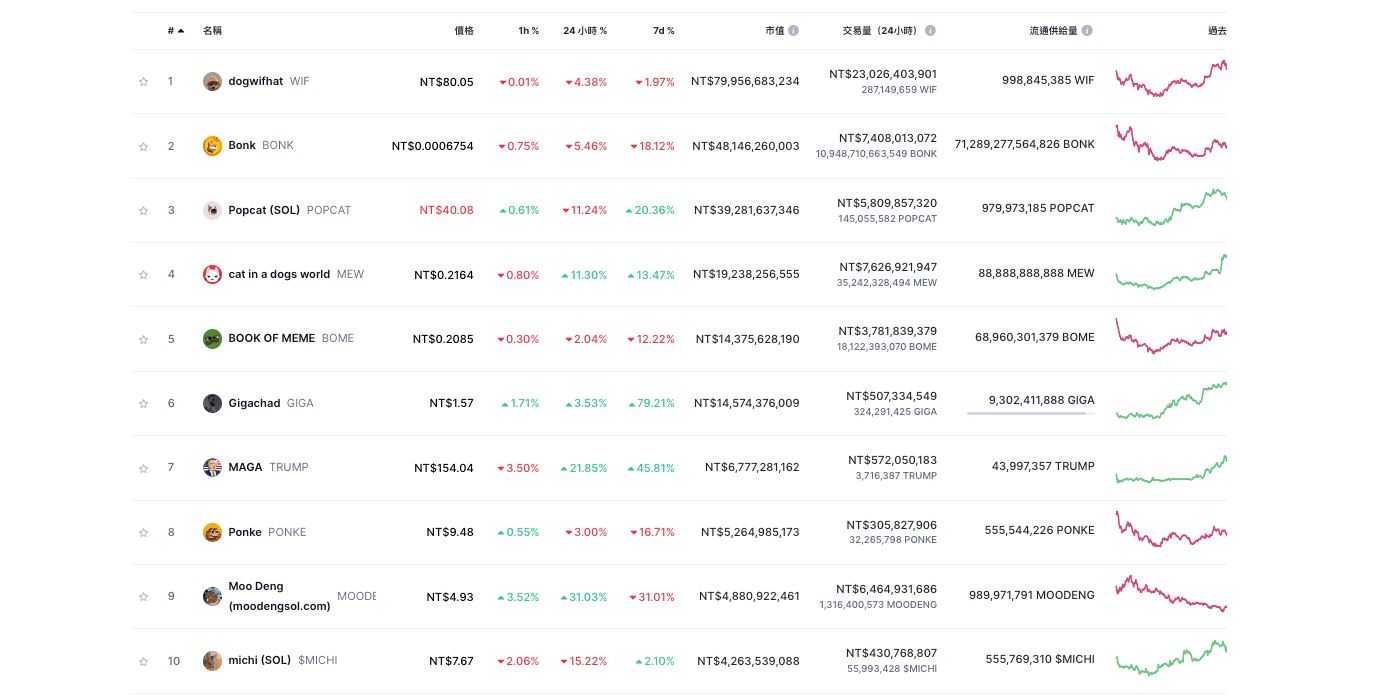Screen dimensions: 1399x698
Task: Sort the table by 24 小時 % column
Action: [584, 31]
